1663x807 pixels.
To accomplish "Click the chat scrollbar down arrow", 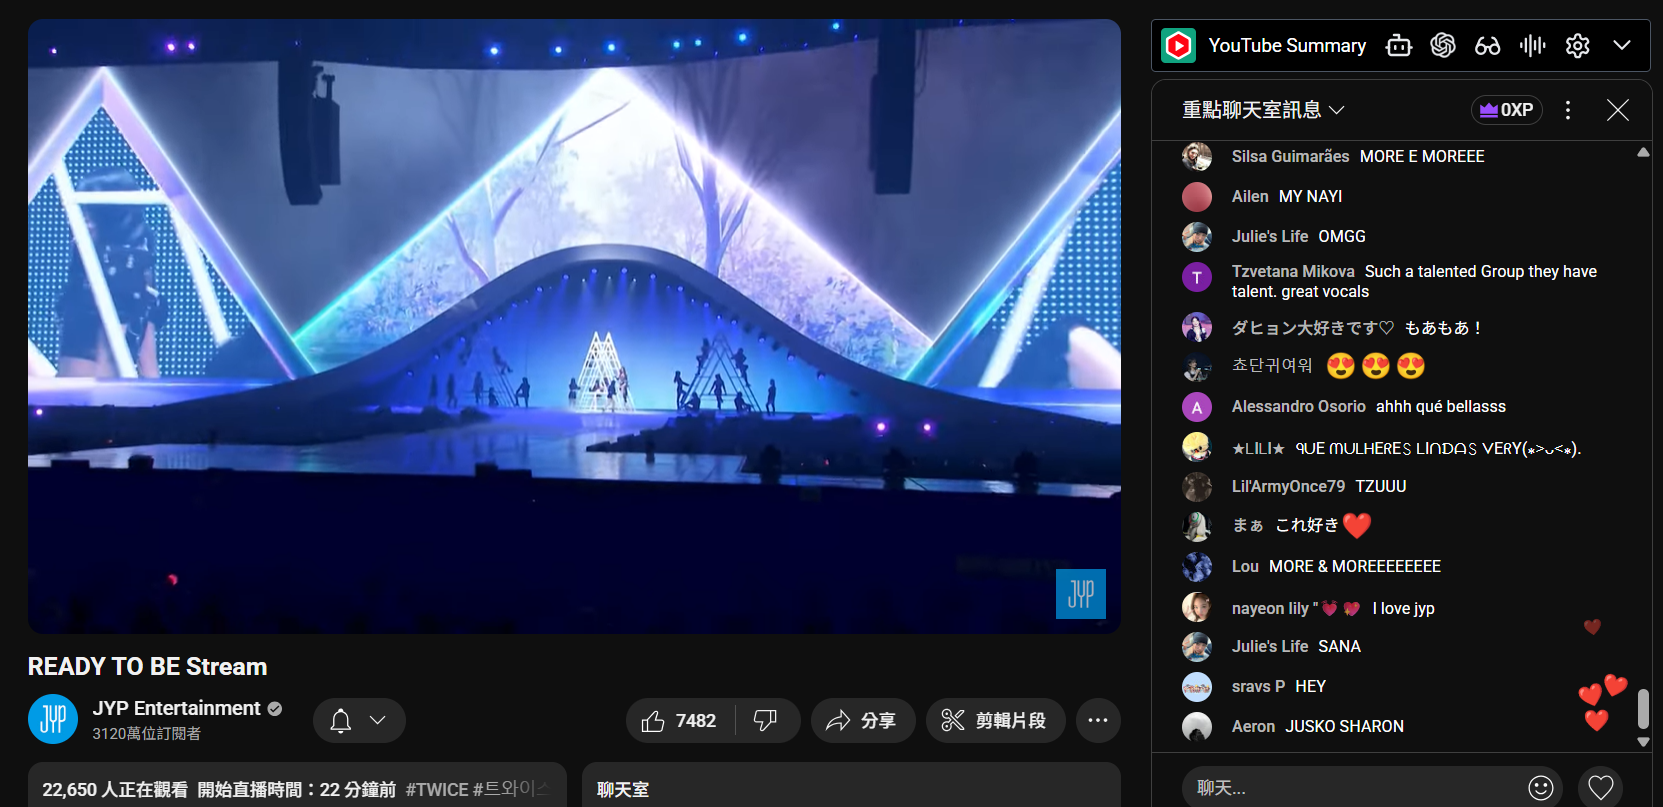I will point(1643,742).
